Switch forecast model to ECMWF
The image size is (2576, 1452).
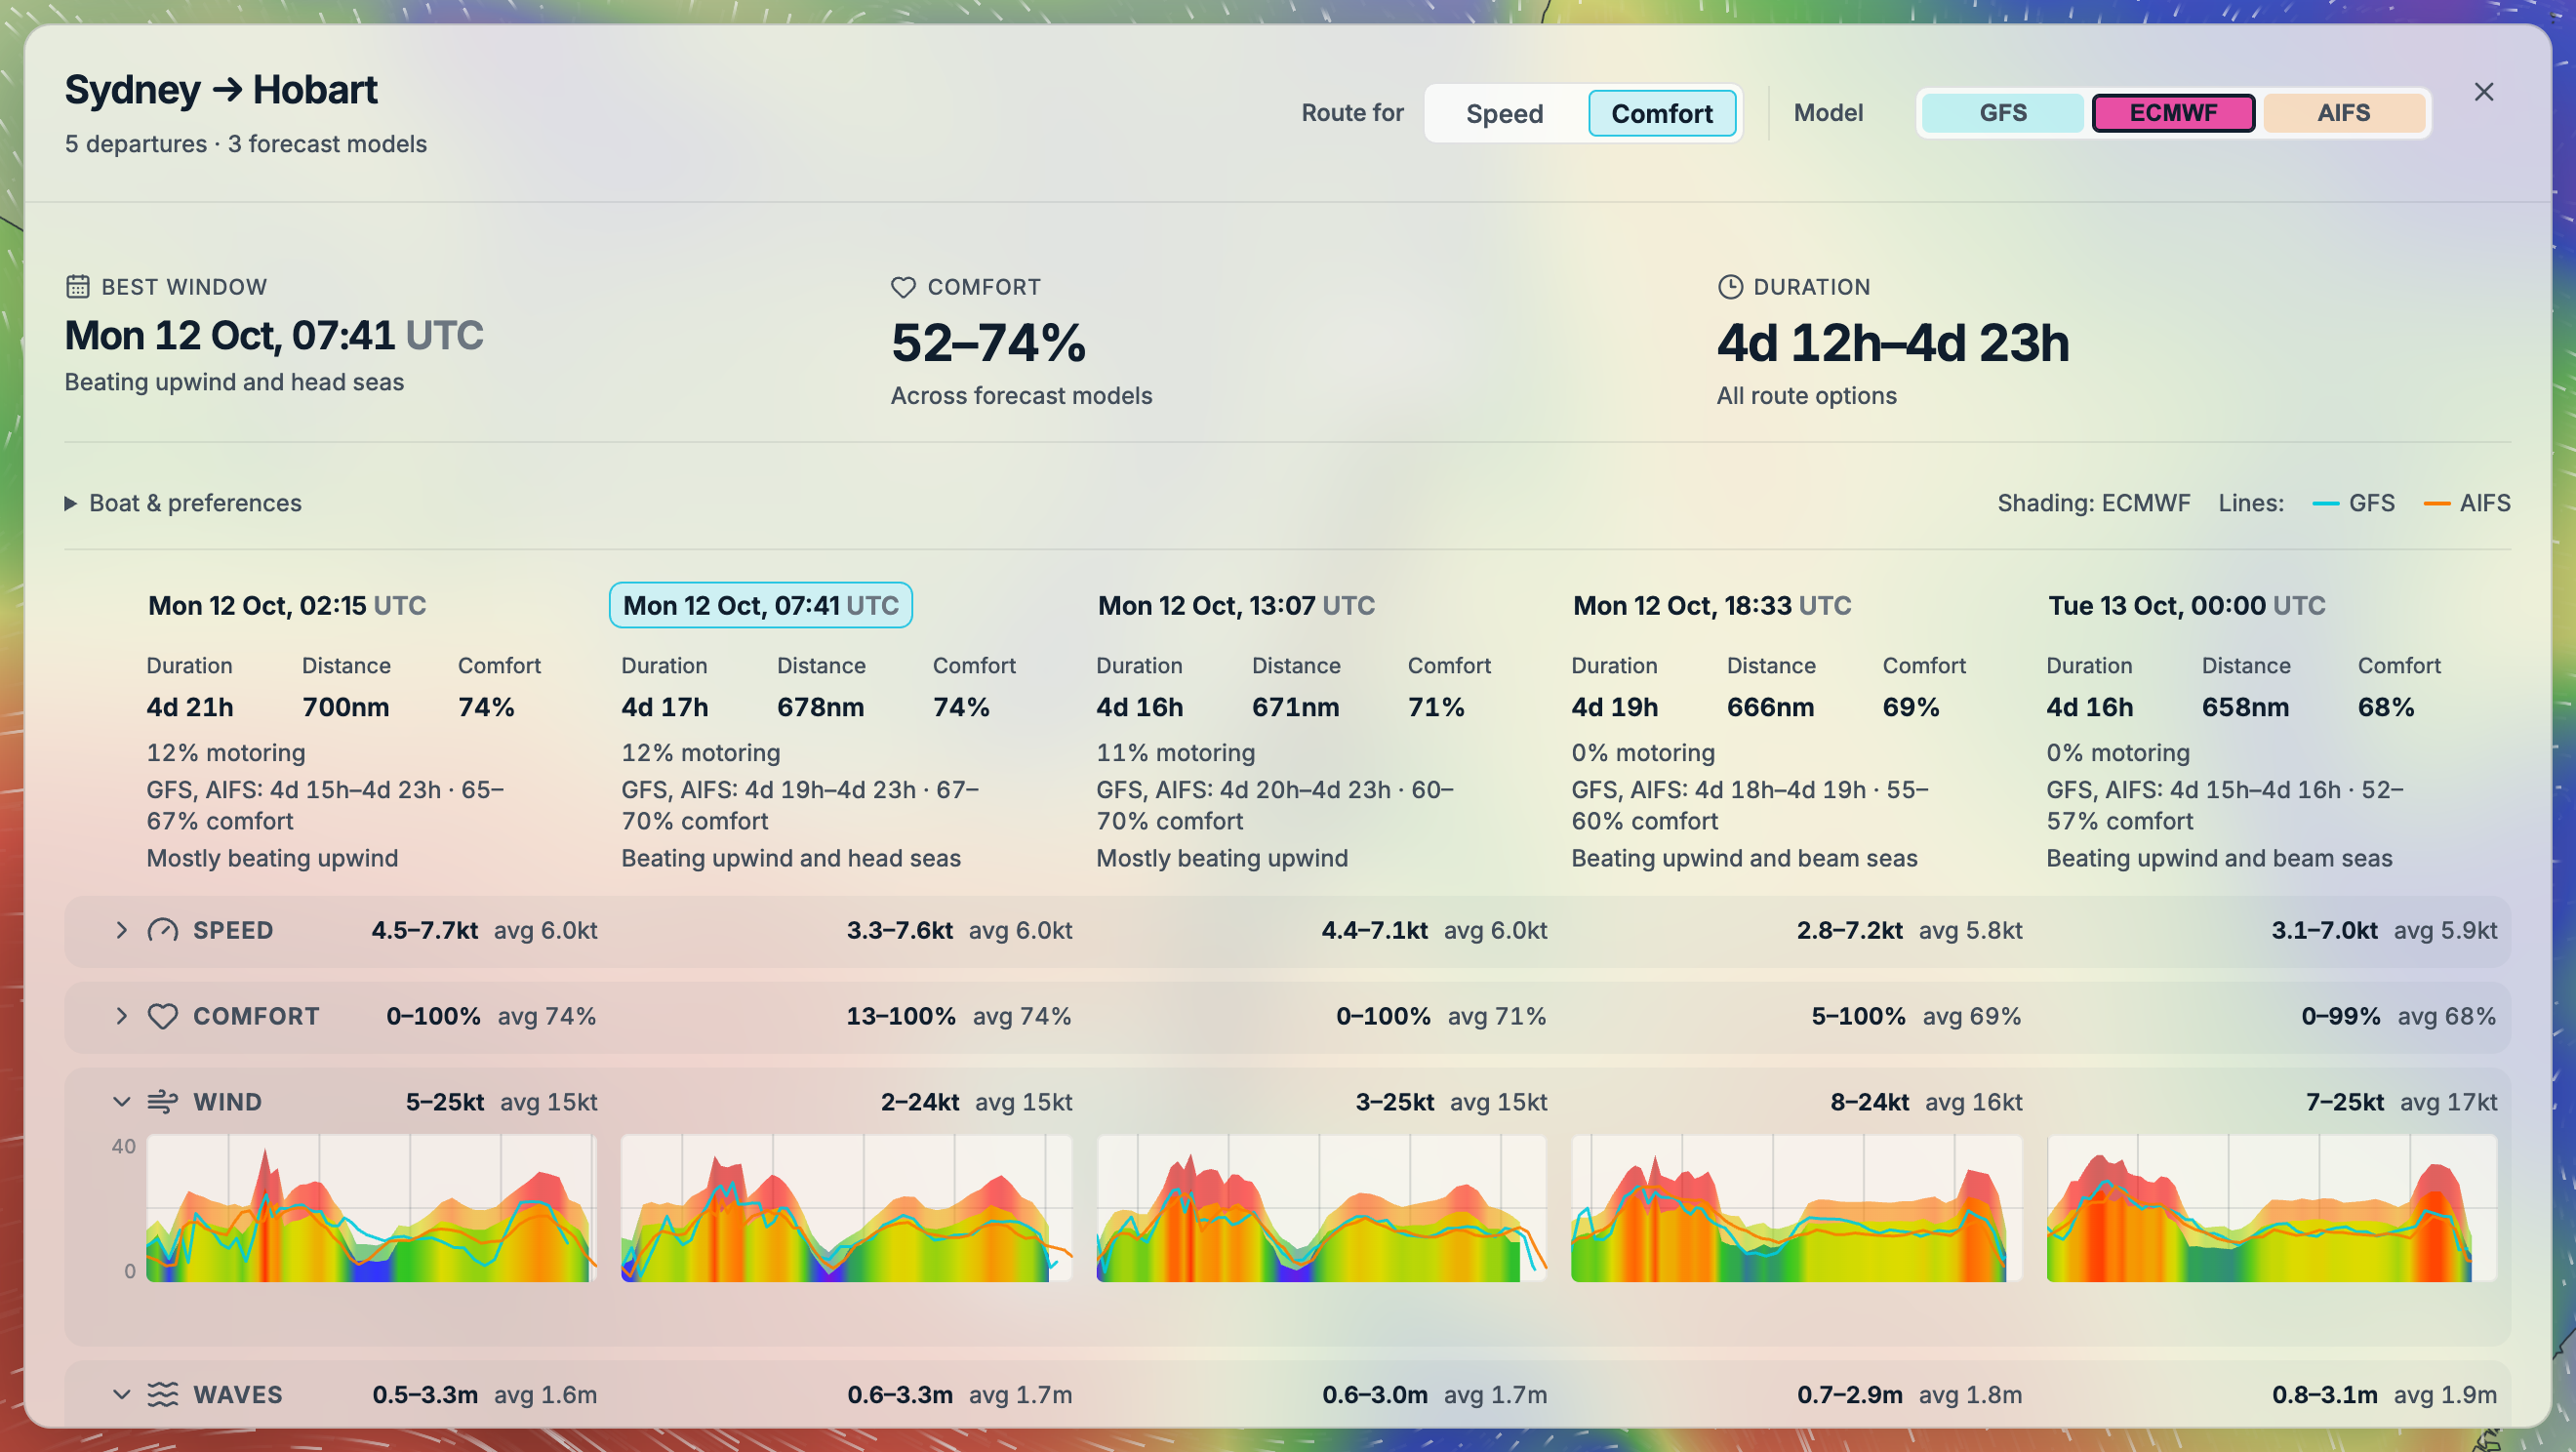point(2173,112)
